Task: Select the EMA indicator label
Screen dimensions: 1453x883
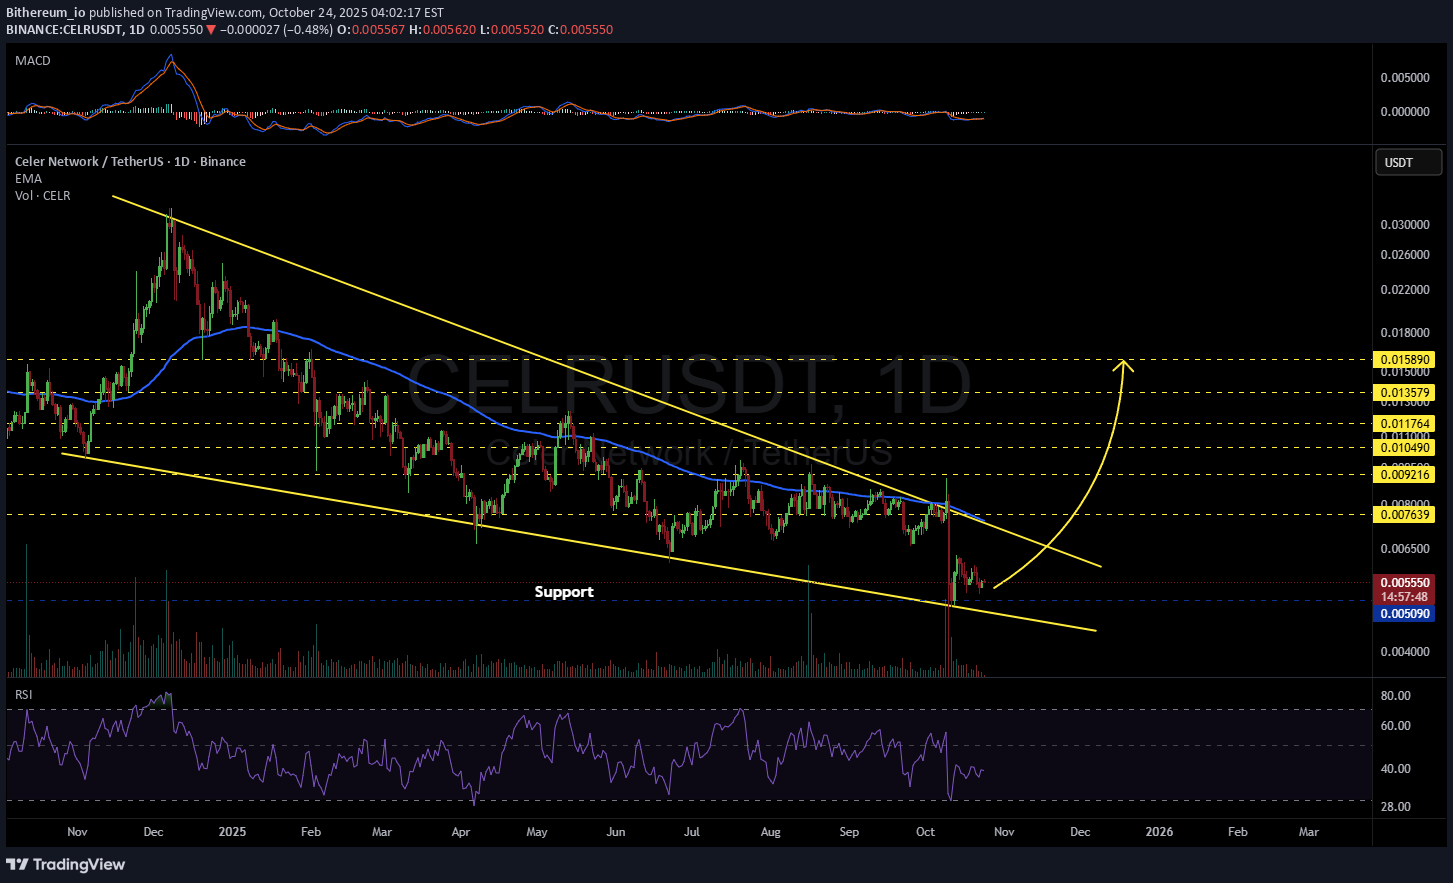Action: pos(28,179)
